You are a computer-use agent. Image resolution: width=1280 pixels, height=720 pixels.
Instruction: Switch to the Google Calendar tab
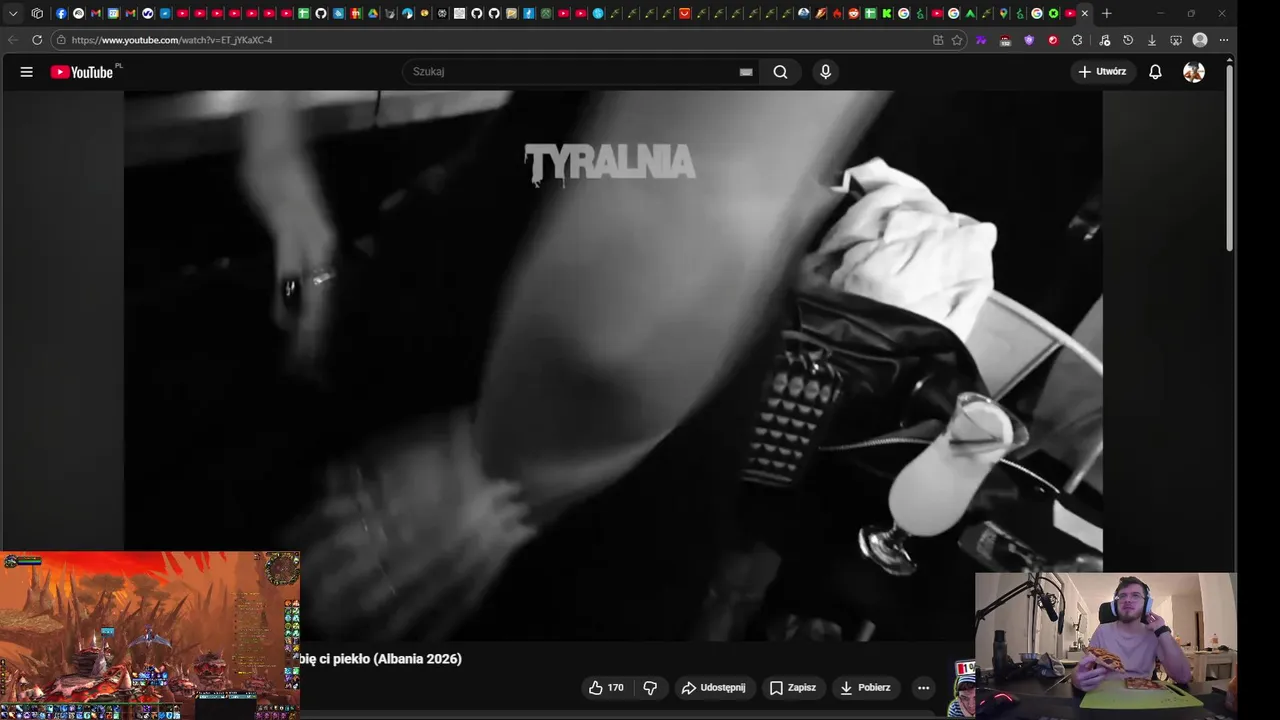[113, 13]
